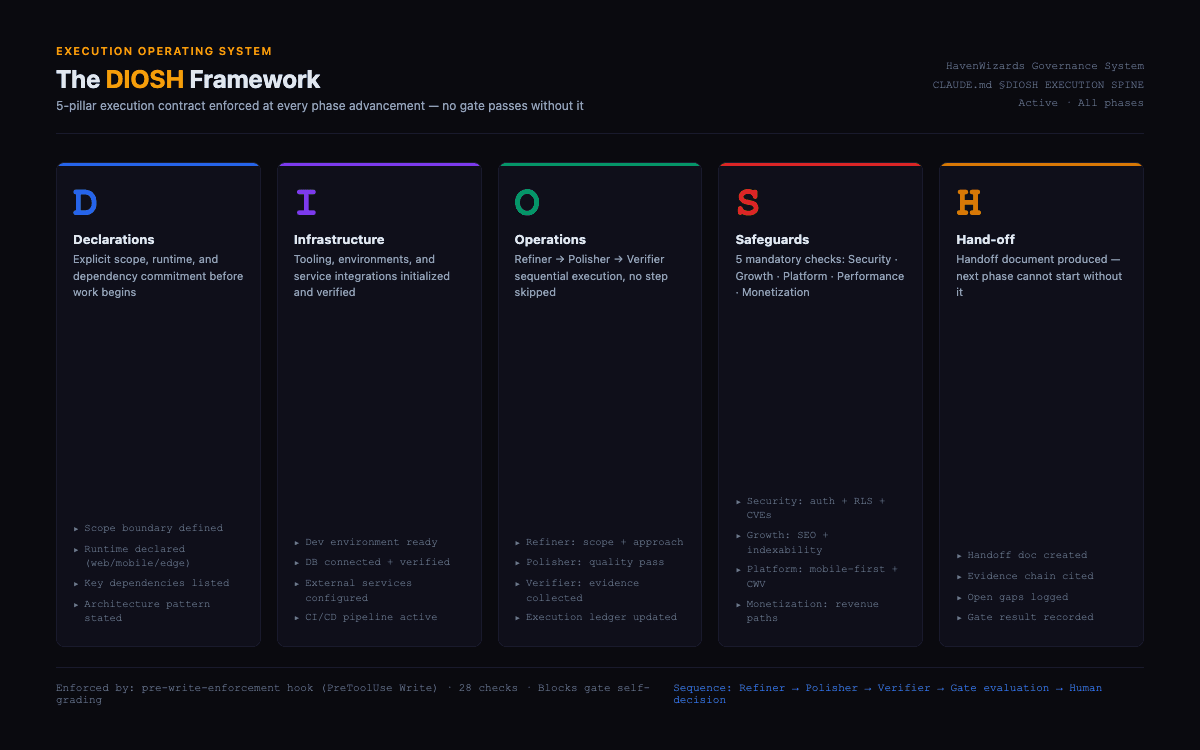This screenshot has height=750, width=1200.
Task: Click 'Polisher: quality pass' item
Action: 589,562
